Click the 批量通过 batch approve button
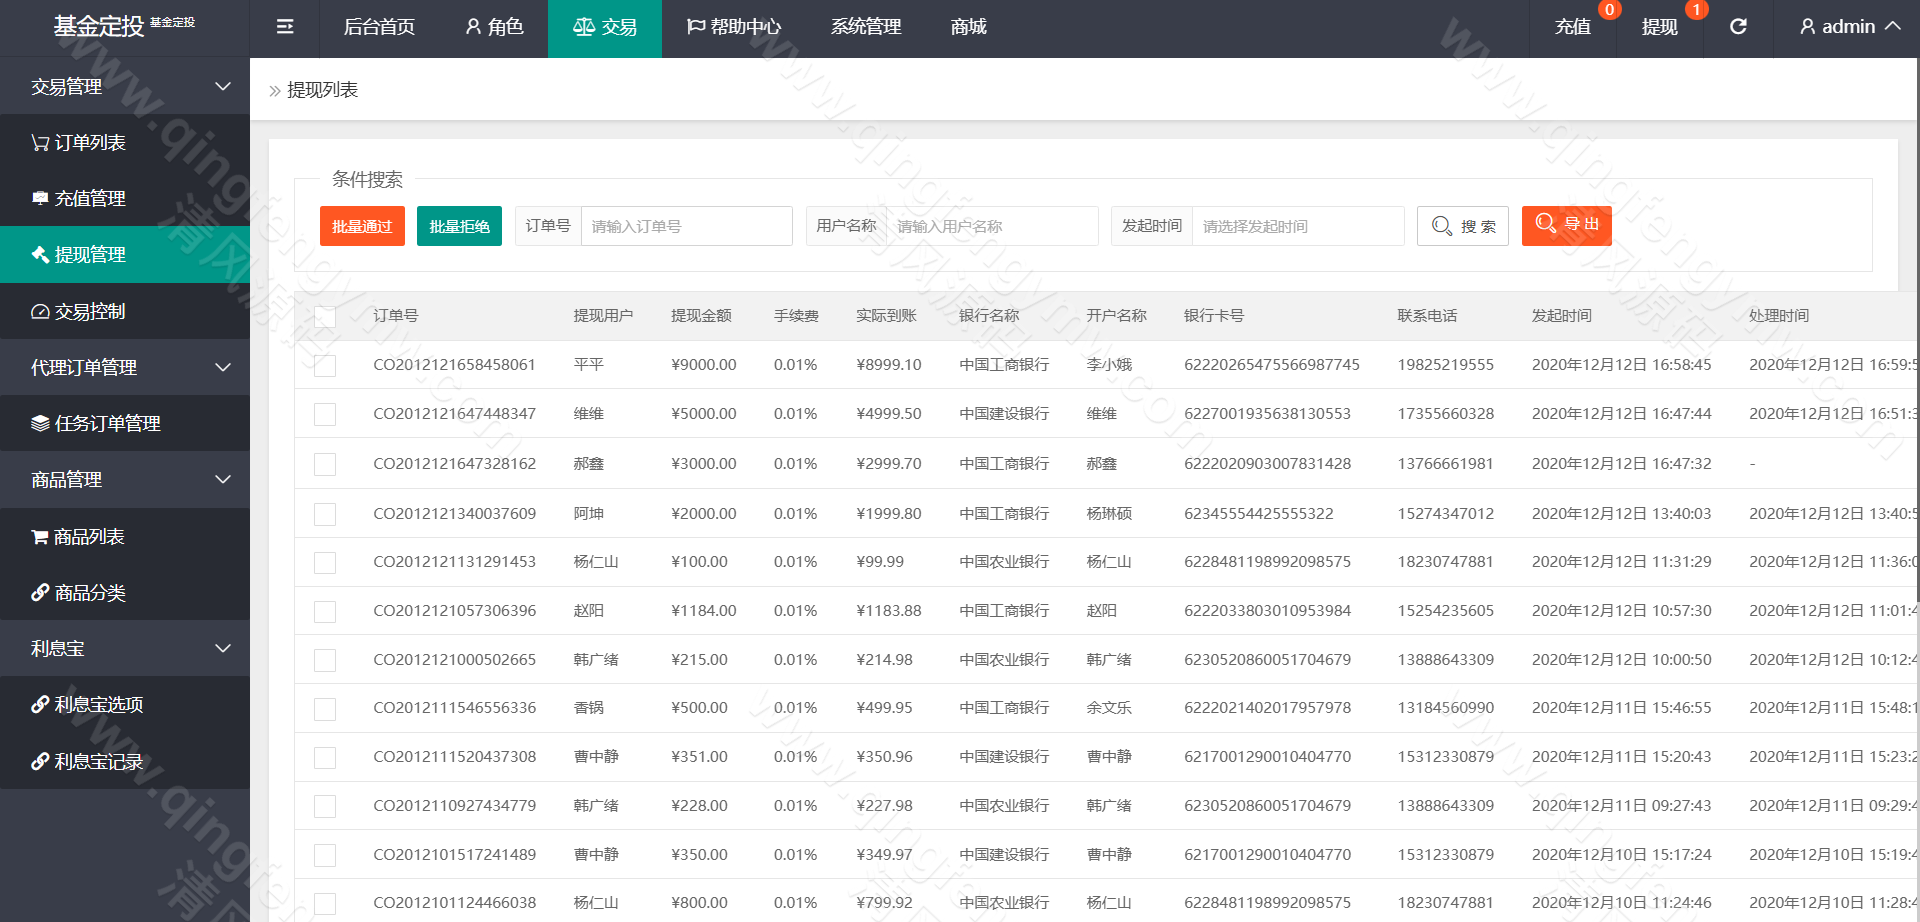The image size is (1920, 922). point(361,226)
